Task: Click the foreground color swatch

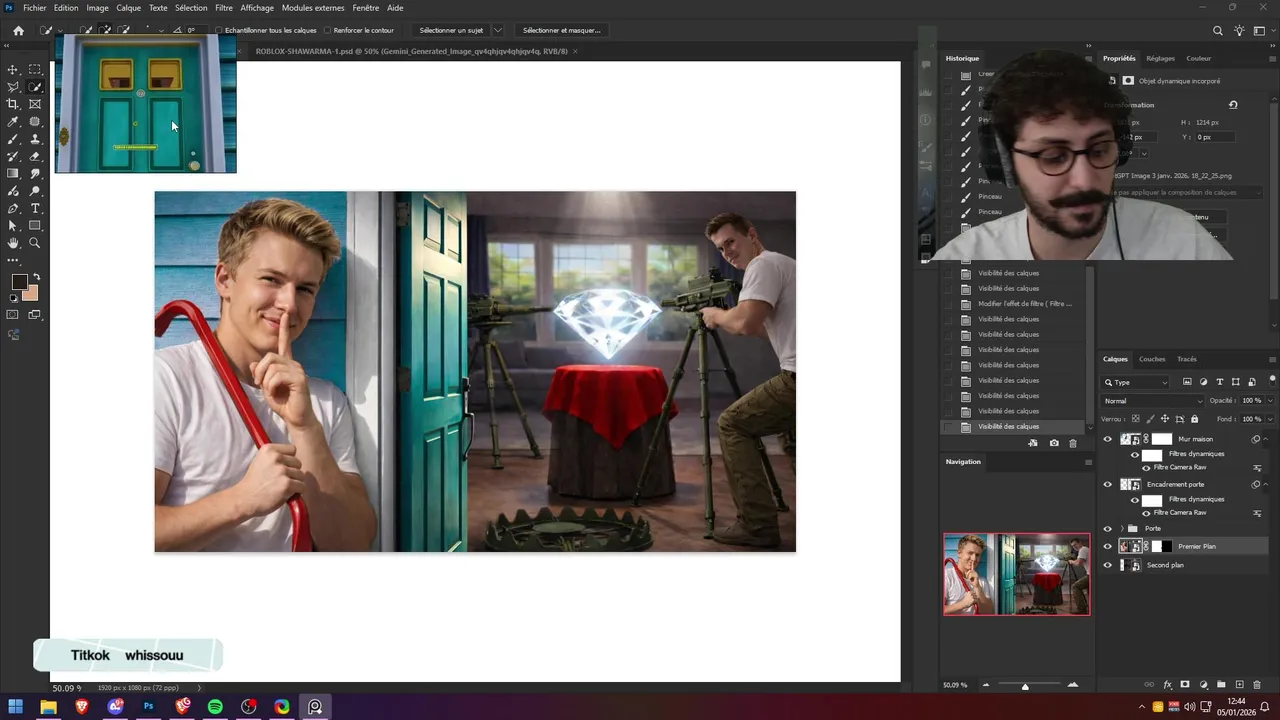Action: pos(19,282)
